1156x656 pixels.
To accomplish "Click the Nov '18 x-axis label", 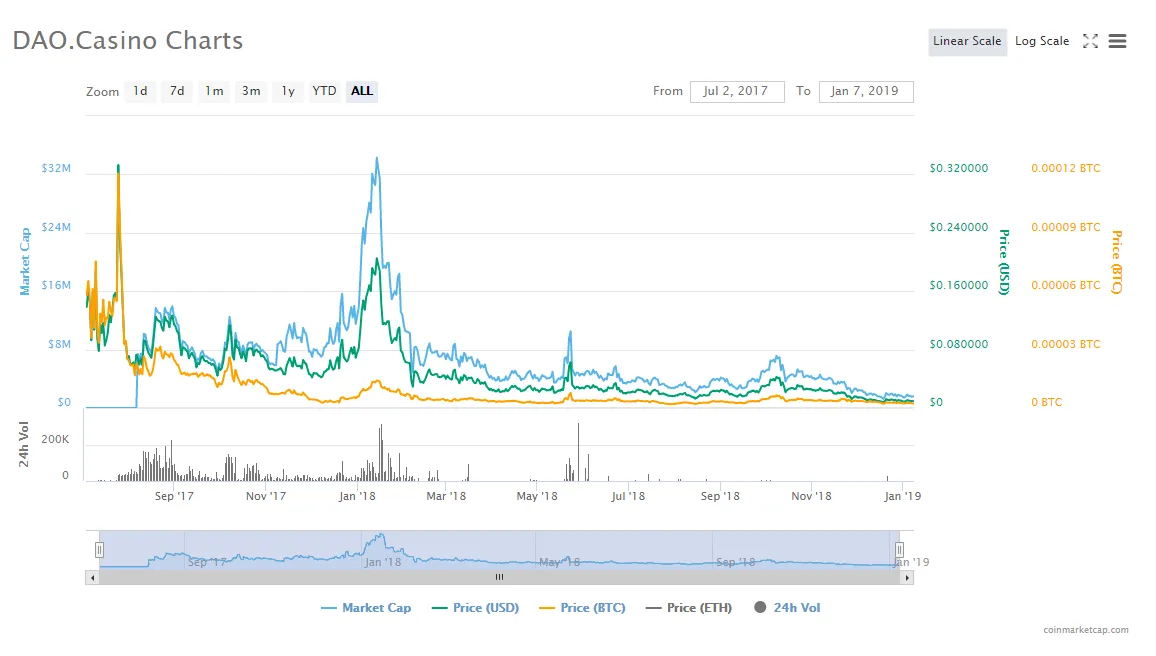I will click(811, 496).
